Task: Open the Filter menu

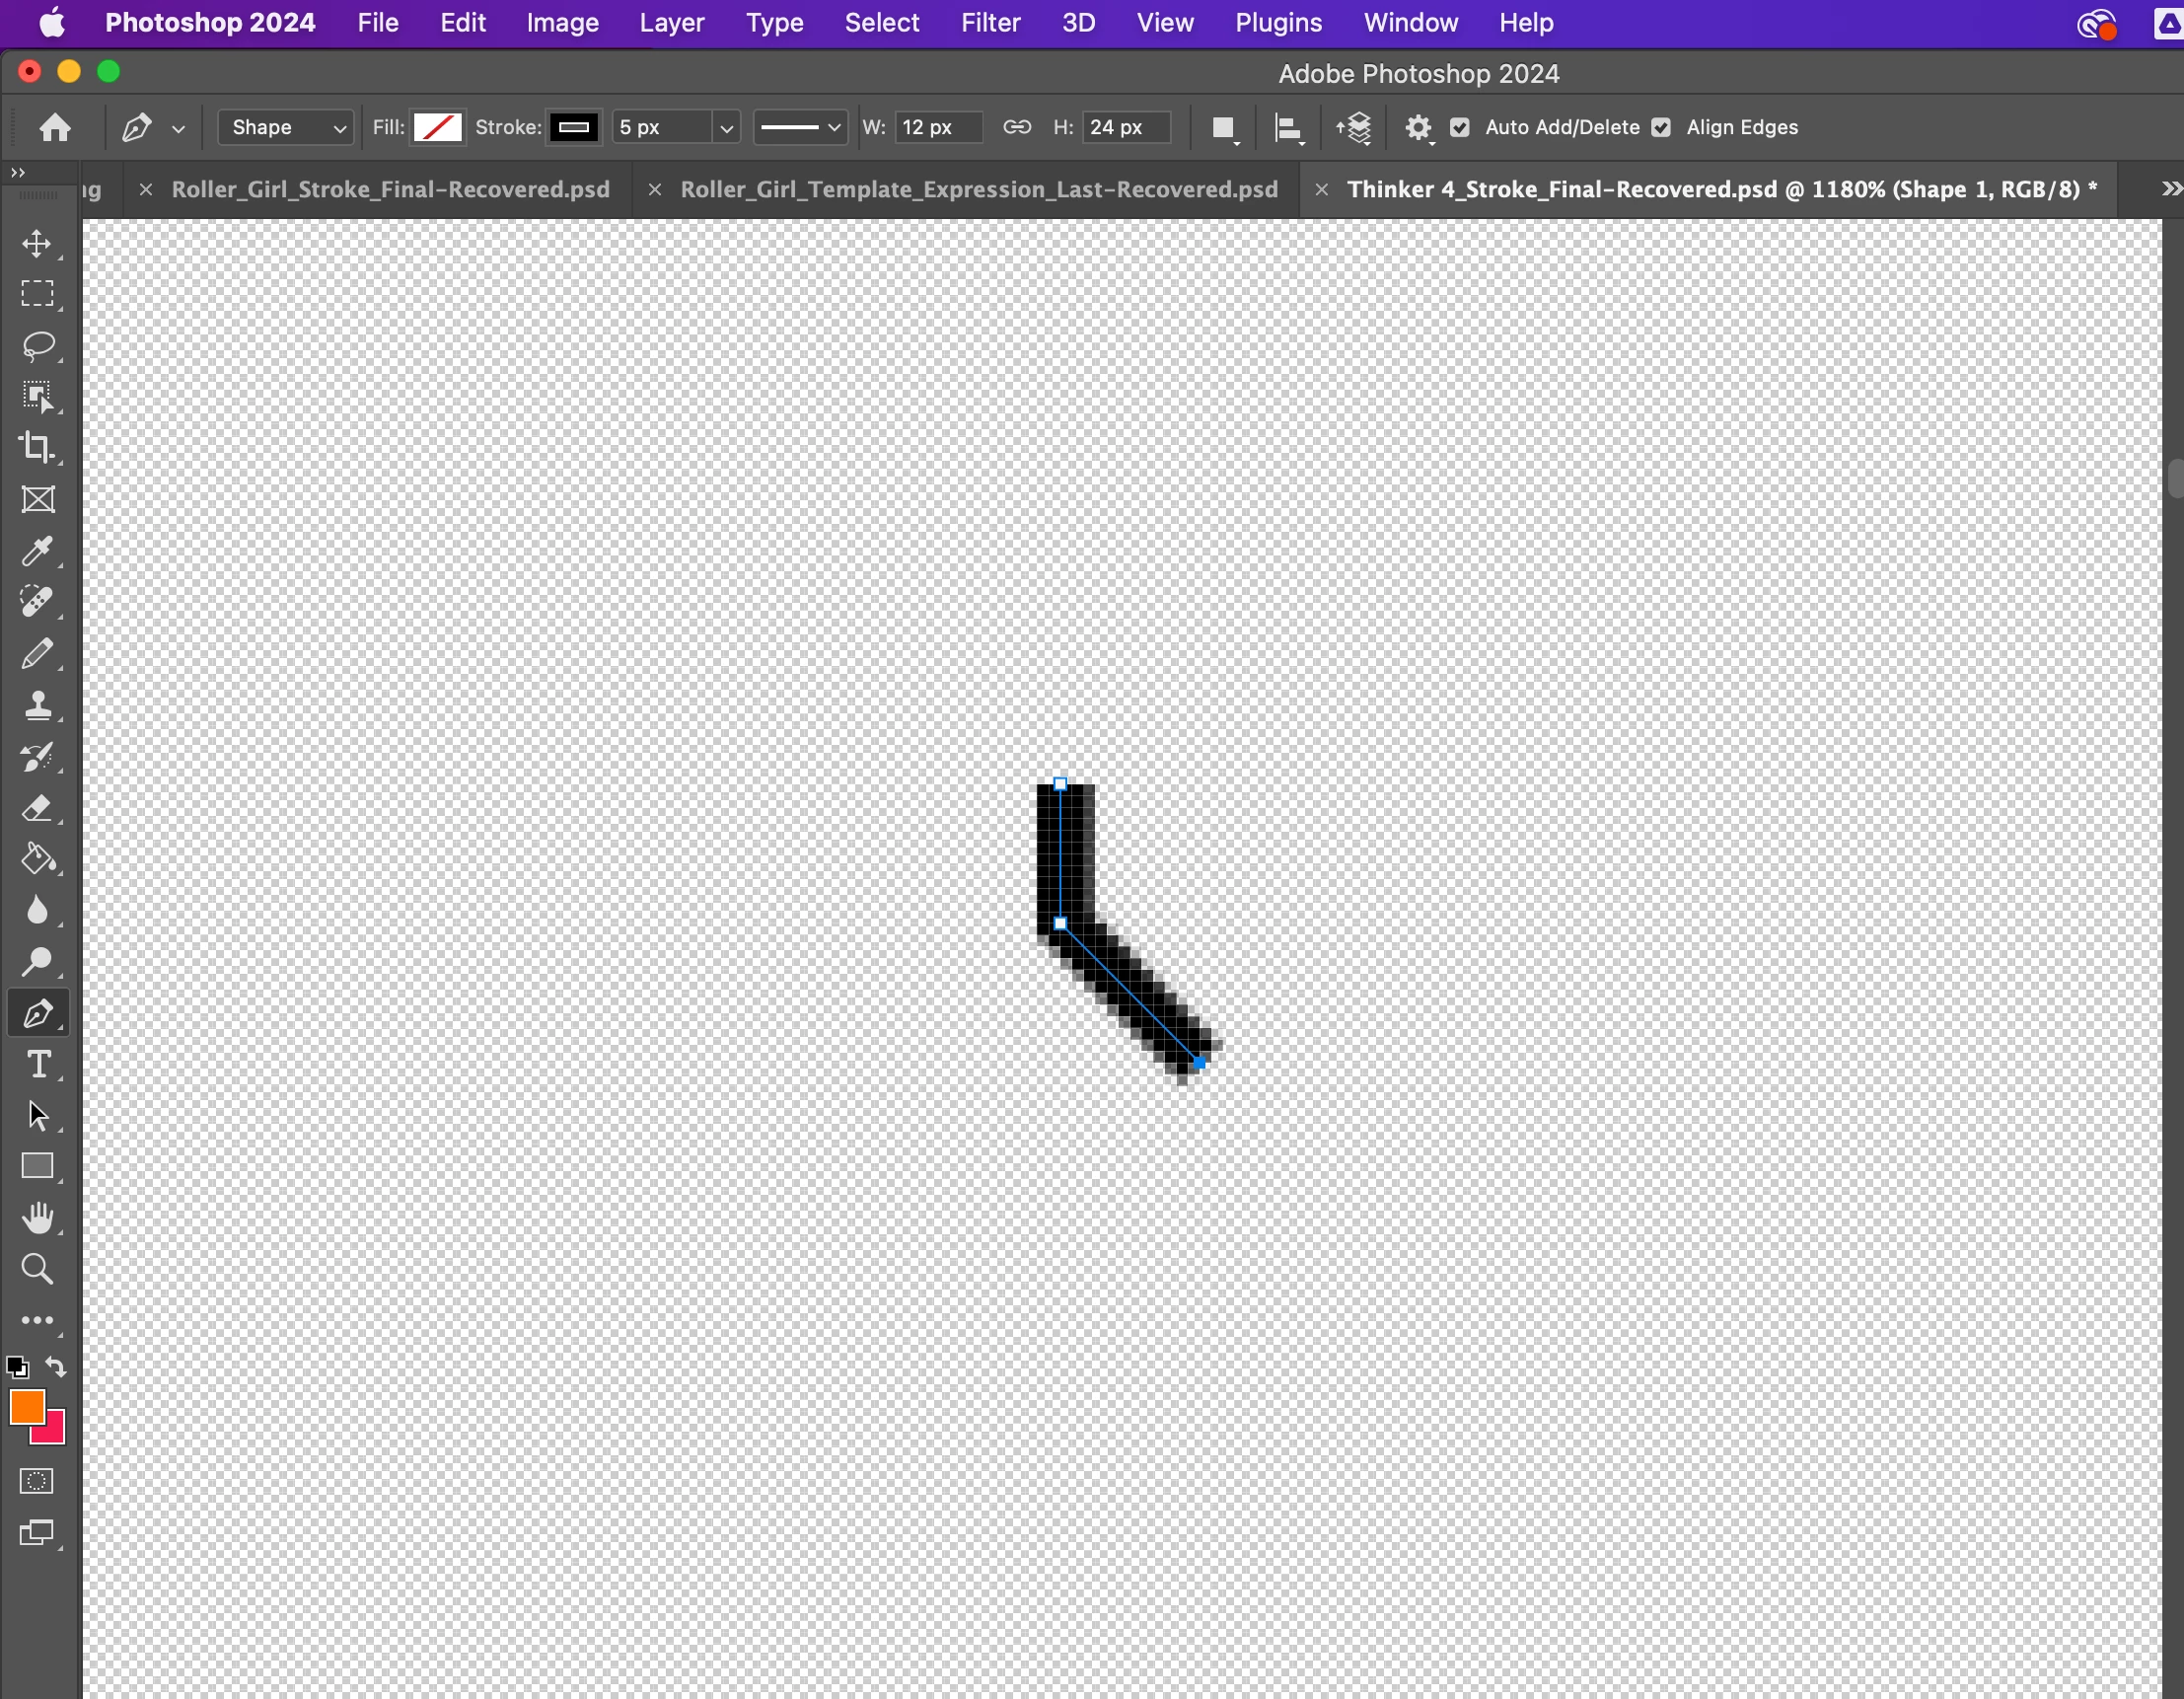Action: 989,22
